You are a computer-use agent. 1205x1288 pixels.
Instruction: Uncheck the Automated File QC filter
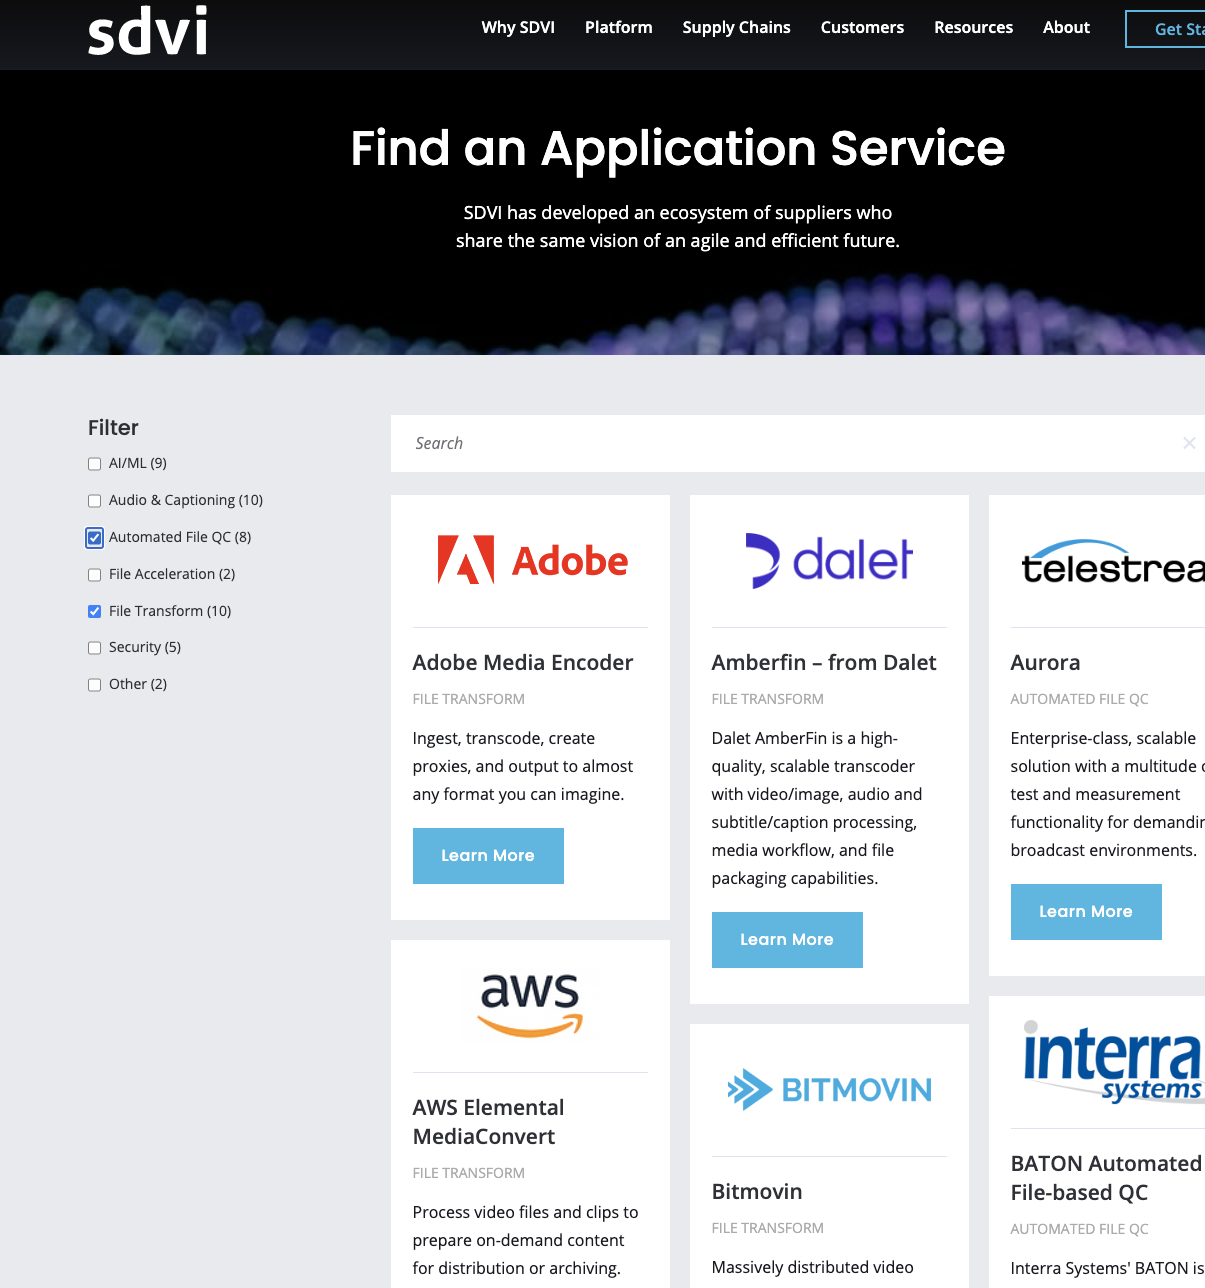(x=94, y=538)
